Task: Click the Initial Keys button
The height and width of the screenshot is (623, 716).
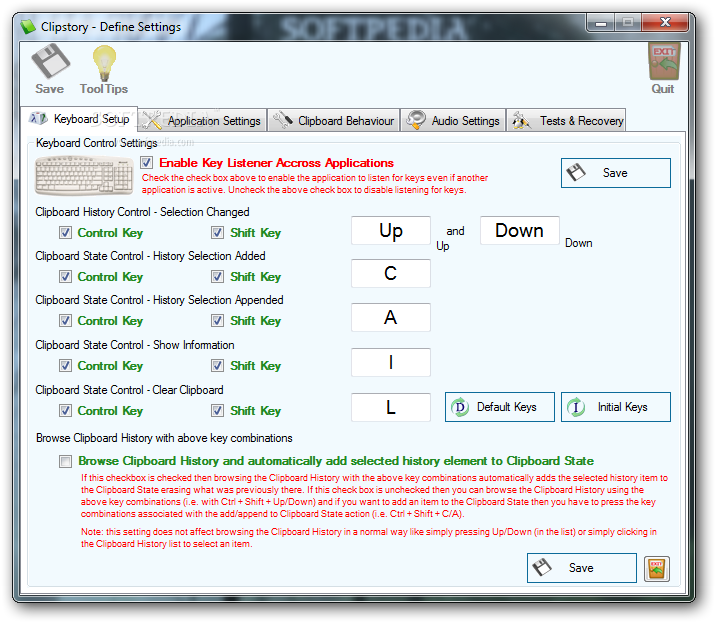Action: coord(616,407)
